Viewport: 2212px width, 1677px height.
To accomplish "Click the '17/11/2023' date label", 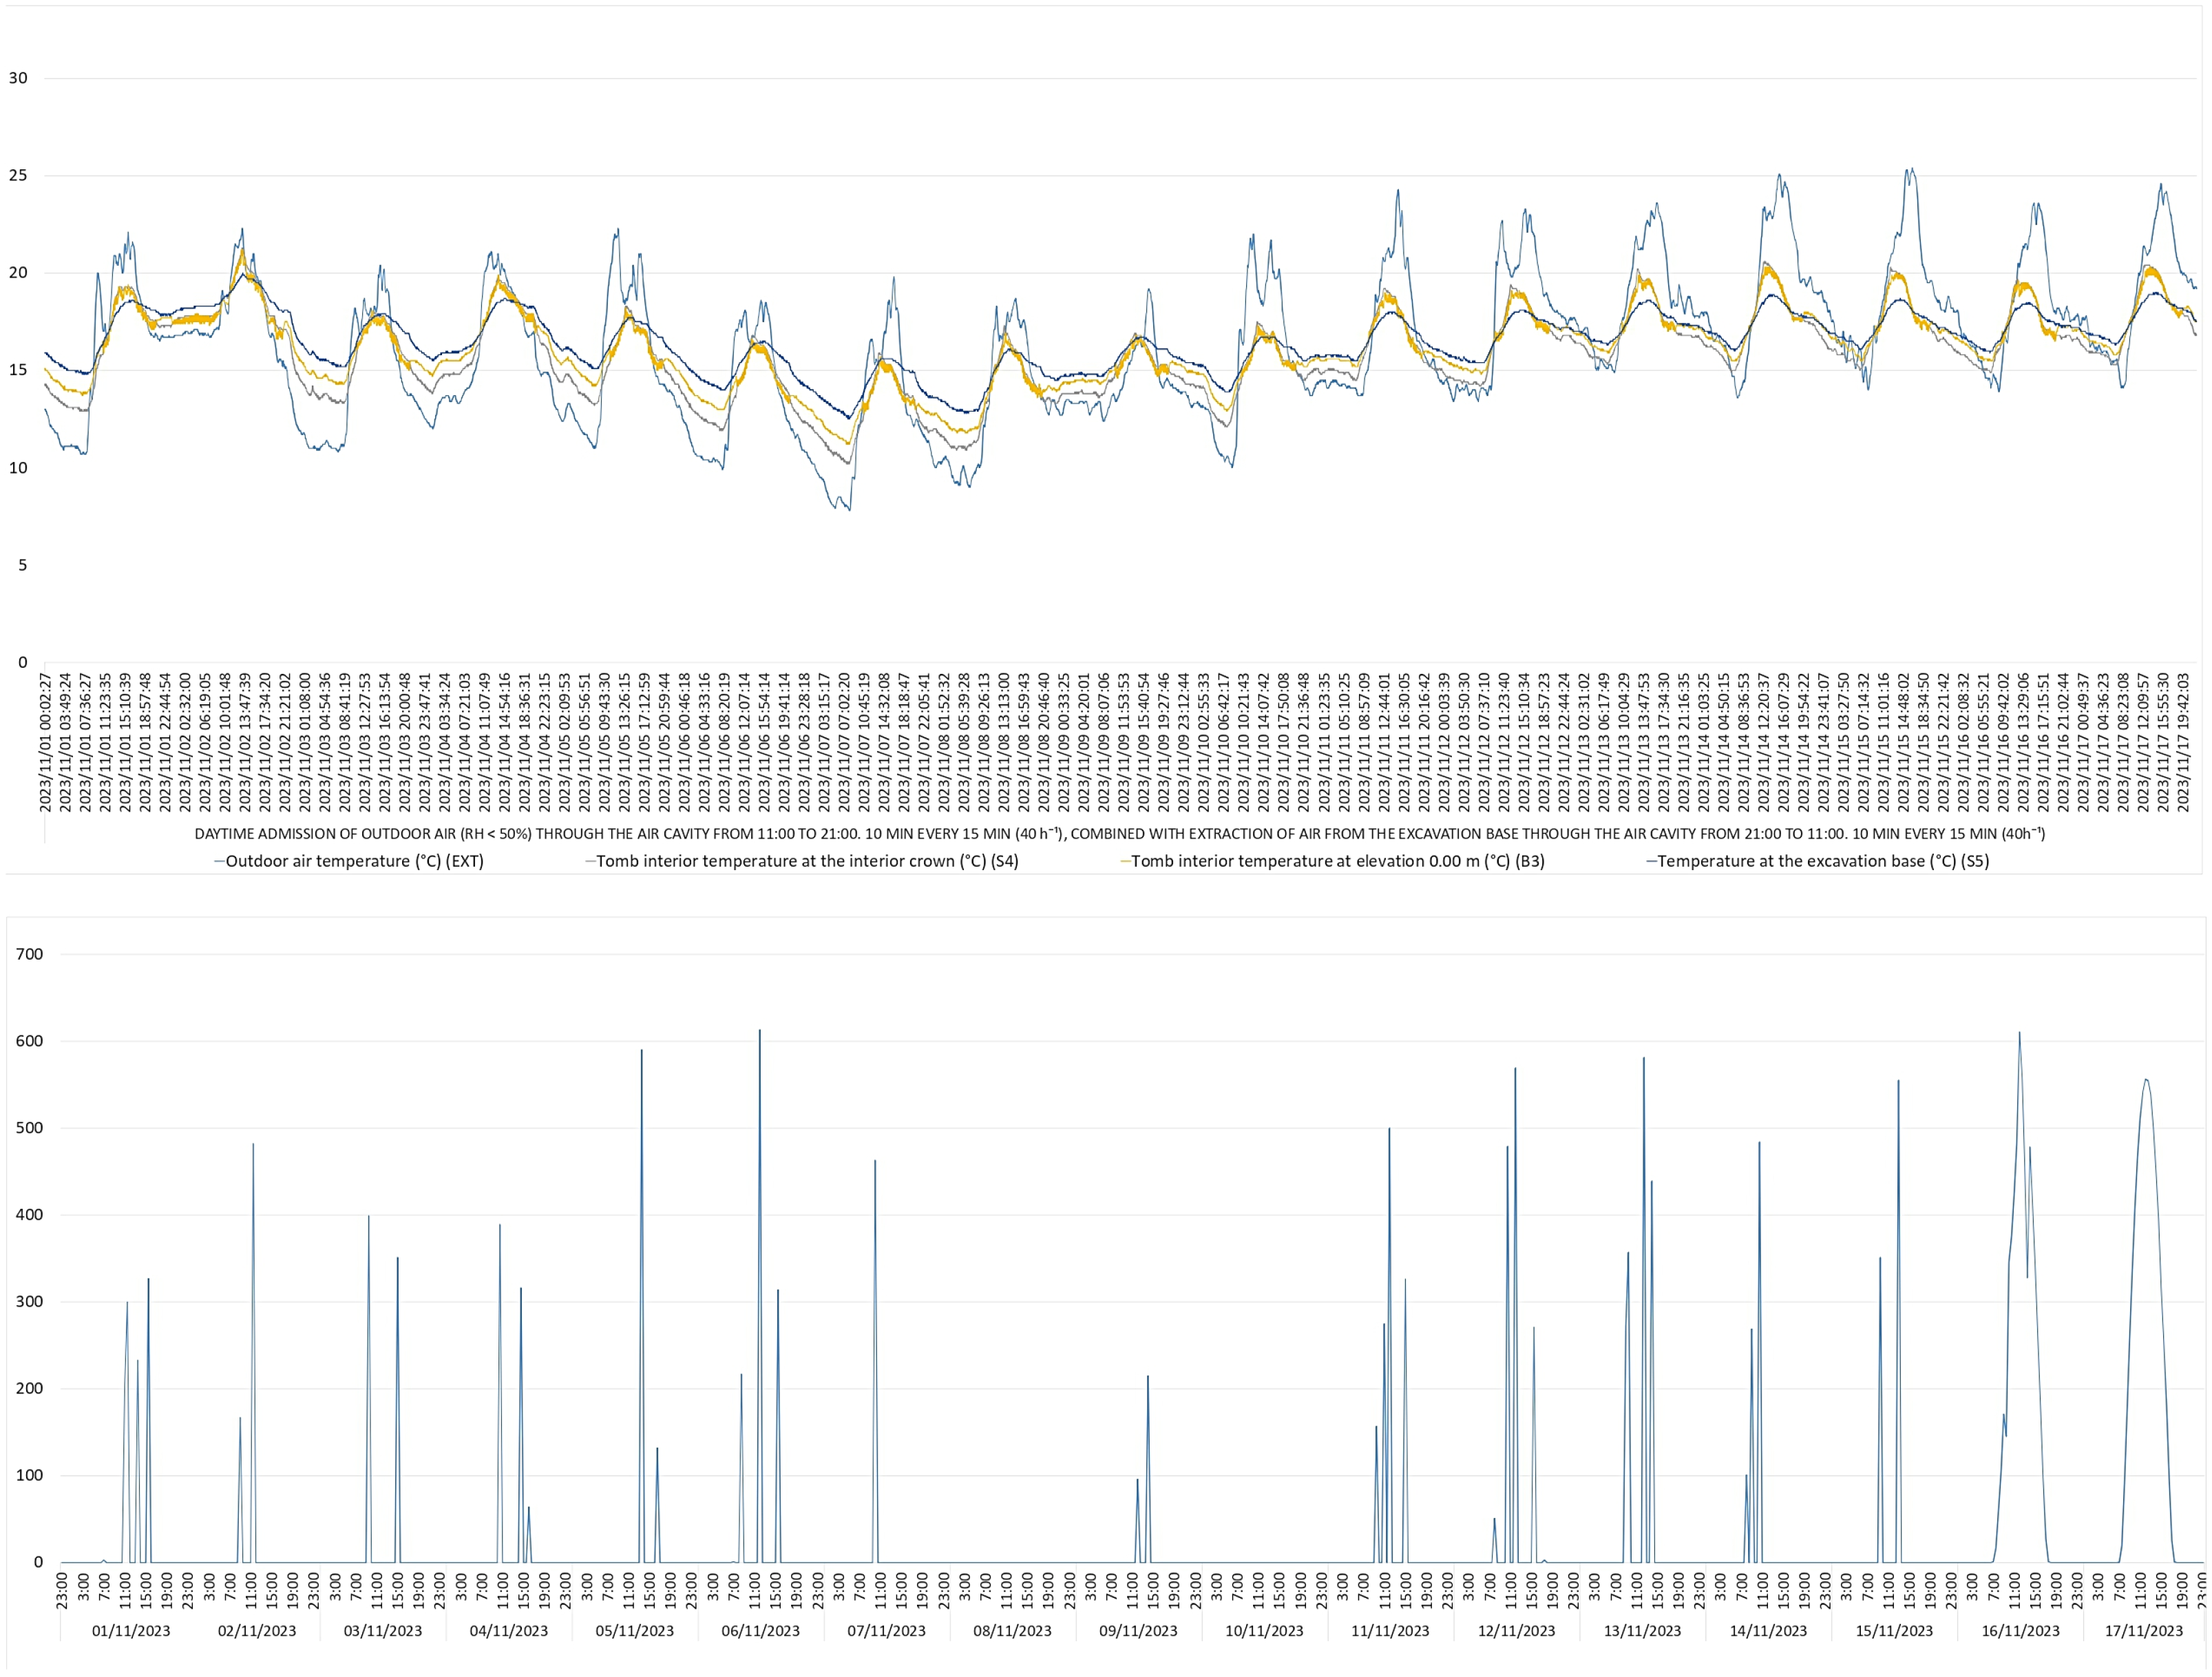I will (x=2144, y=1631).
